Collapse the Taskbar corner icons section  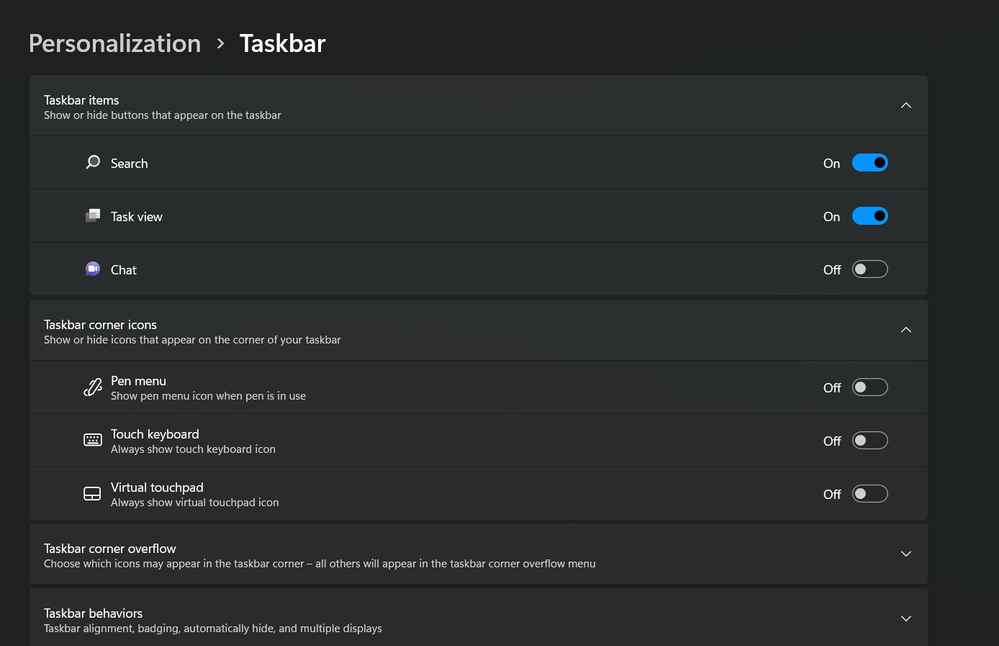[905, 329]
